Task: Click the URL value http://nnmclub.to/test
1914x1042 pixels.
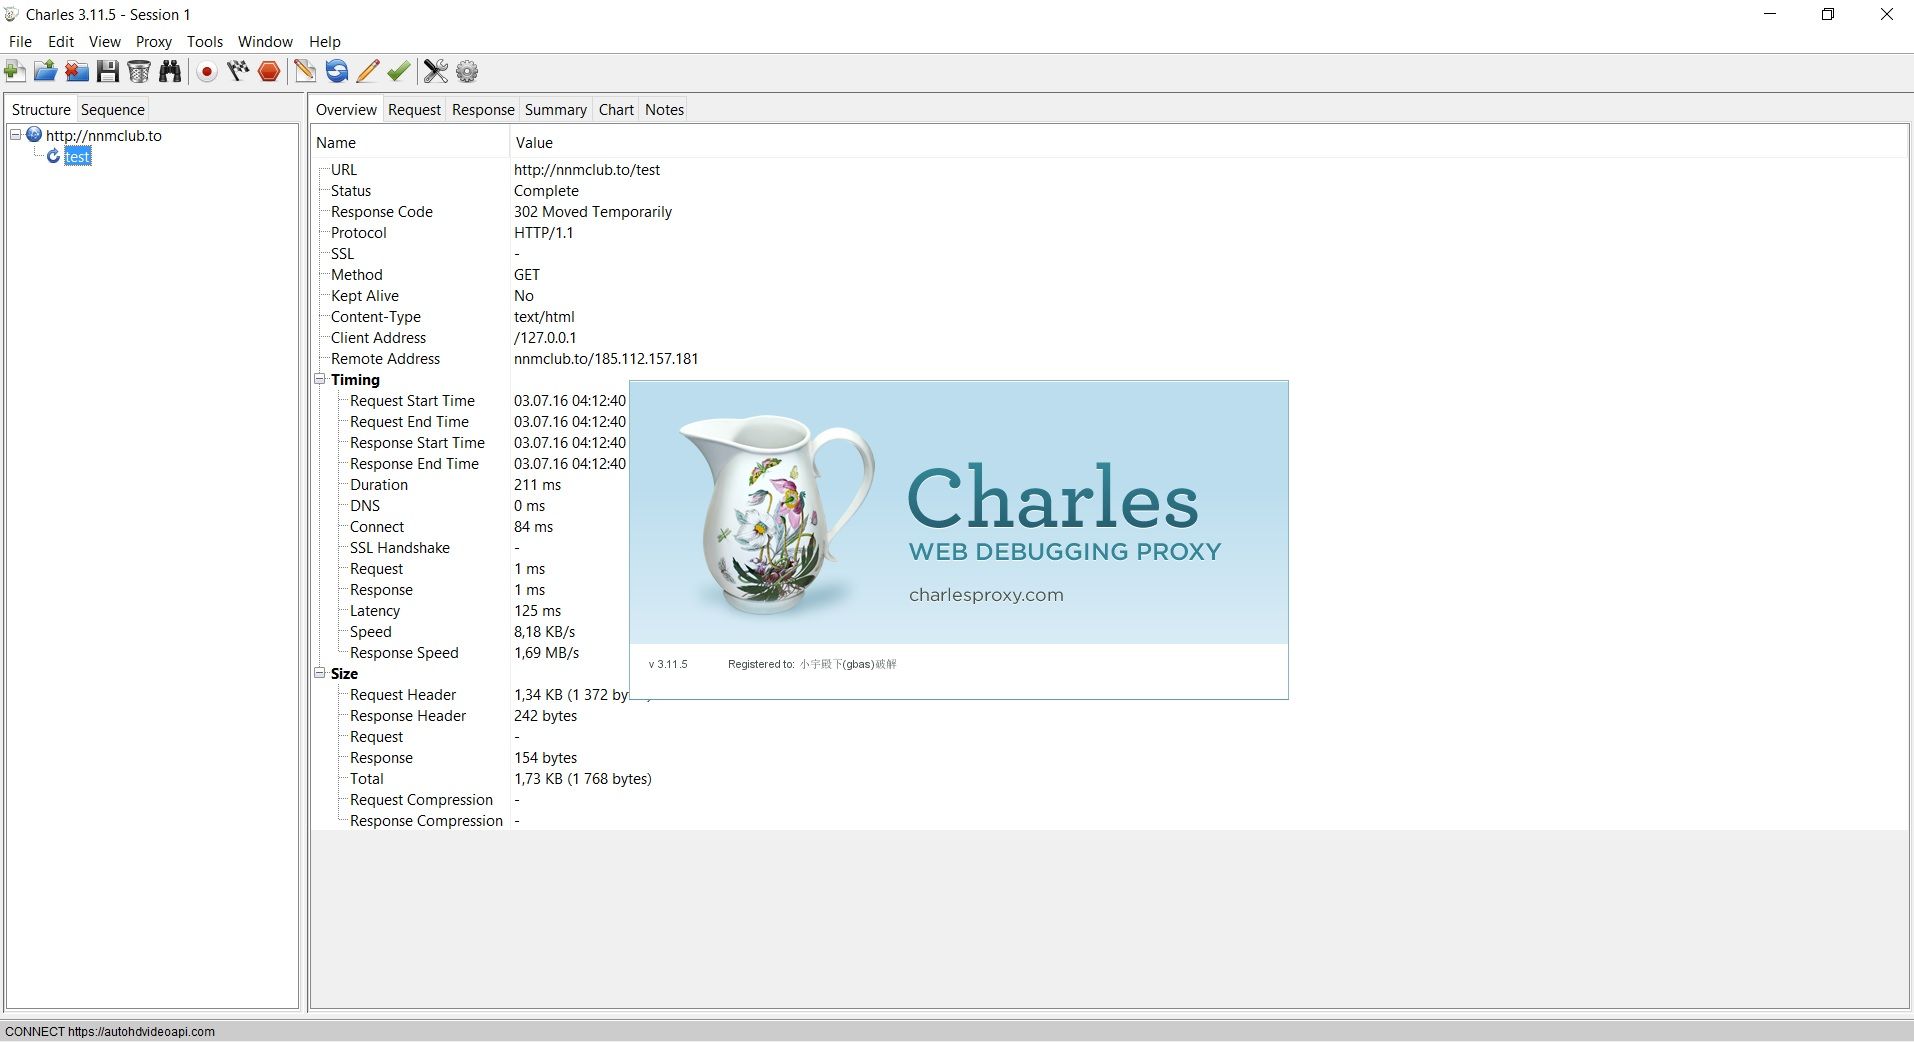Action: (587, 169)
